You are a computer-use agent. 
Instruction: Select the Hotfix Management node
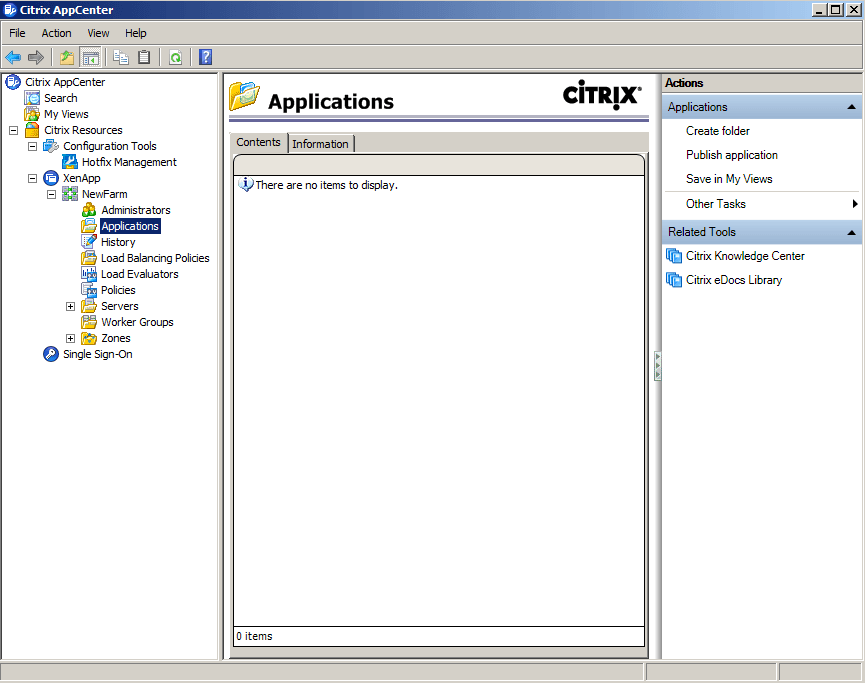(x=129, y=161)
